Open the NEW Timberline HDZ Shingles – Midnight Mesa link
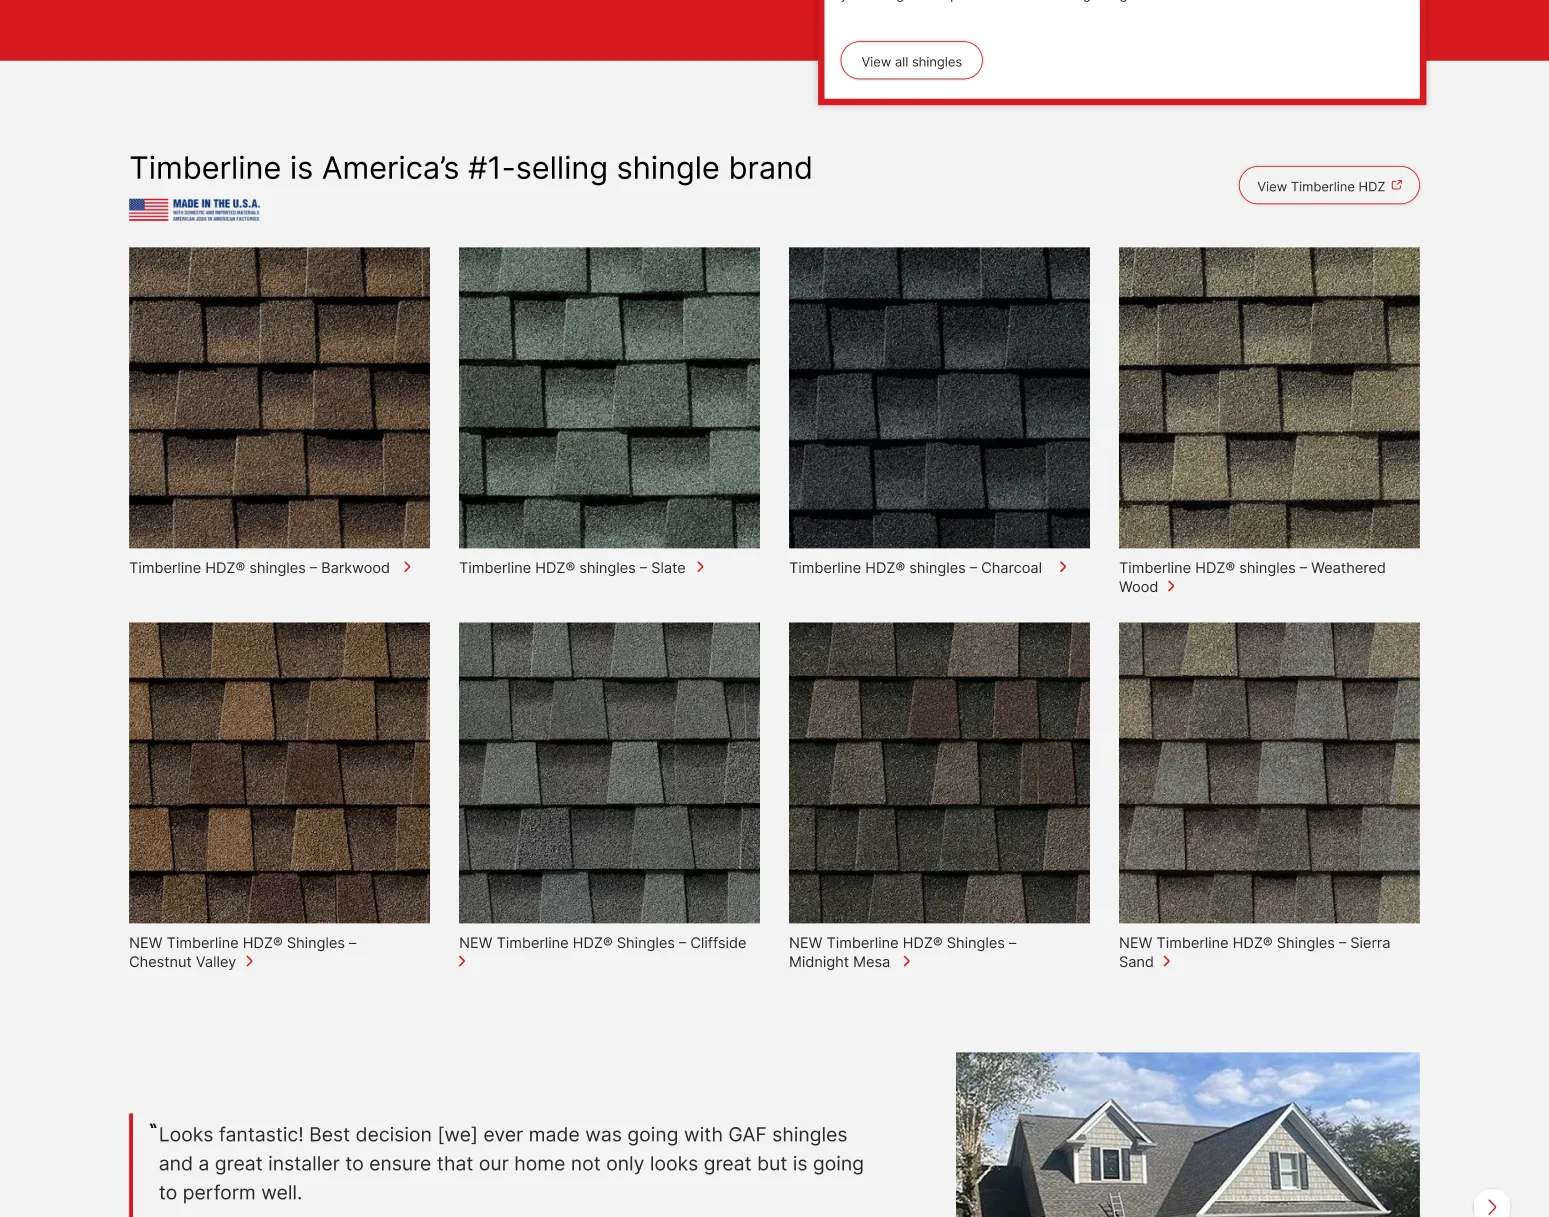The width and height of the screenshot is (1549, 1217). pos(902,952)
